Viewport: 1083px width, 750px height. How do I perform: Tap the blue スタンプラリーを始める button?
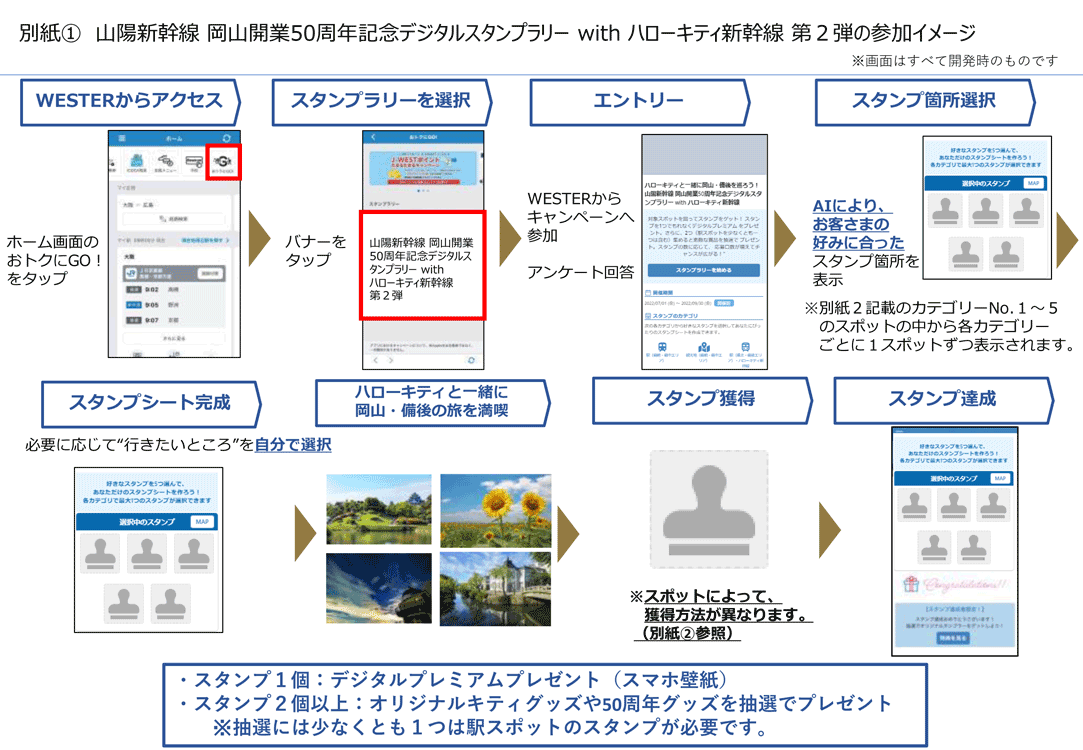pyautogui.click(x=703, y=270)
